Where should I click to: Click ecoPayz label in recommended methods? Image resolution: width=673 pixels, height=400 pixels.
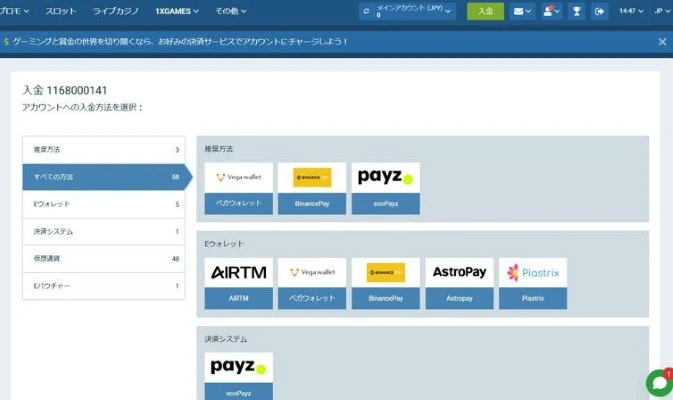tap(386, 203)
